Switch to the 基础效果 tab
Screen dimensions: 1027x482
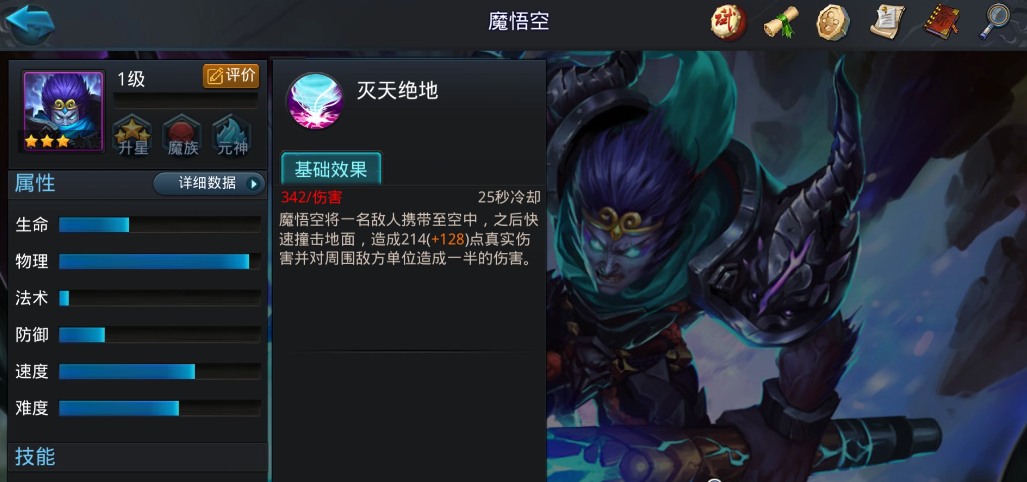331,169
